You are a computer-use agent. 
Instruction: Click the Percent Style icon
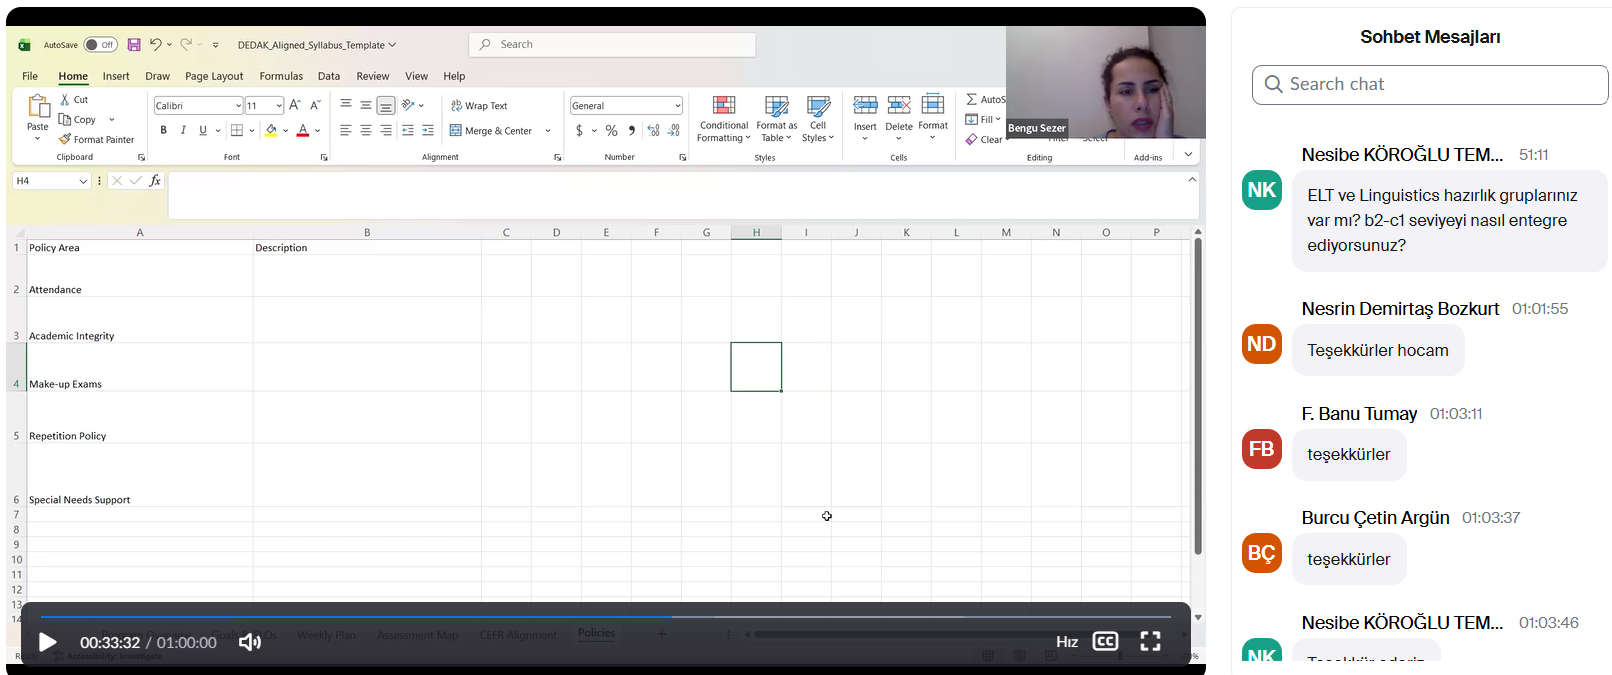[x=611, y=131]
